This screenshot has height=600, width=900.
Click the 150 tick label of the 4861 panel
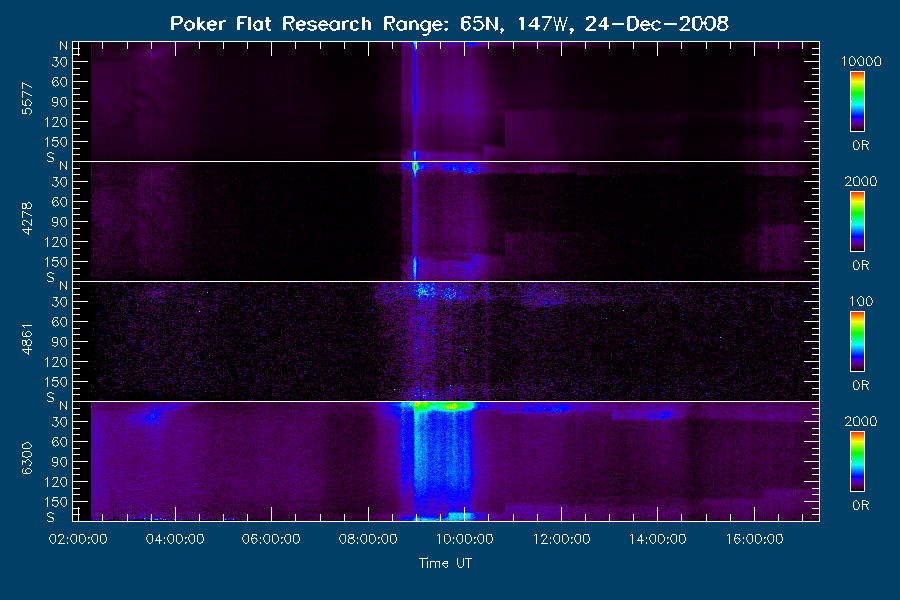click(x=56, y=382)
